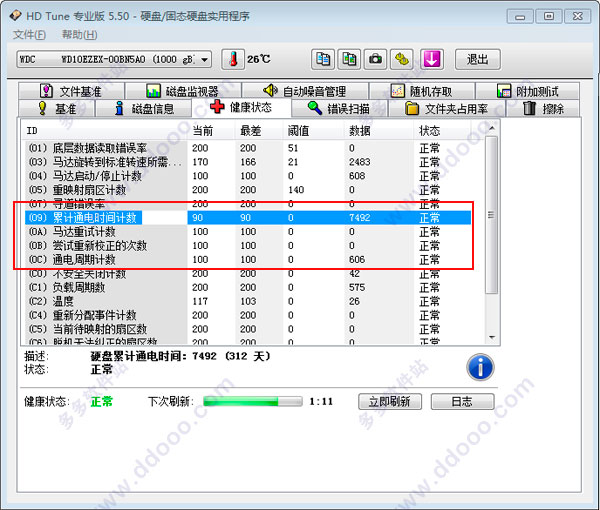Select row (03) 马达旋转到标准转速所需

point(248,162)
